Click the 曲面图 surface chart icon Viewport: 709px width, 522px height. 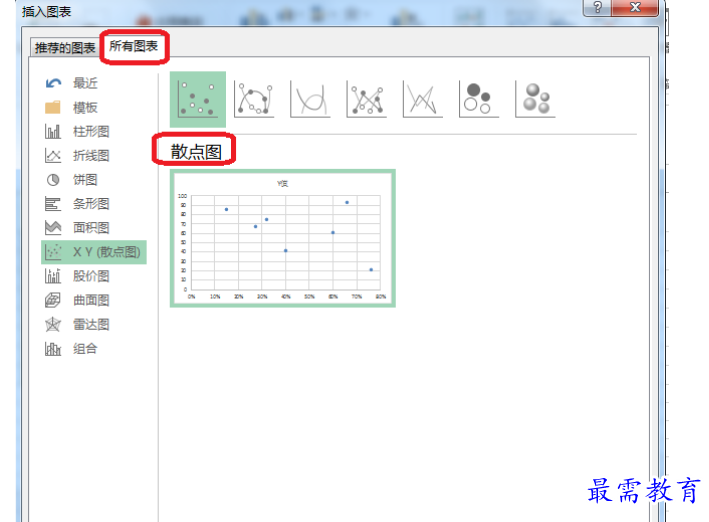[53, 300]
